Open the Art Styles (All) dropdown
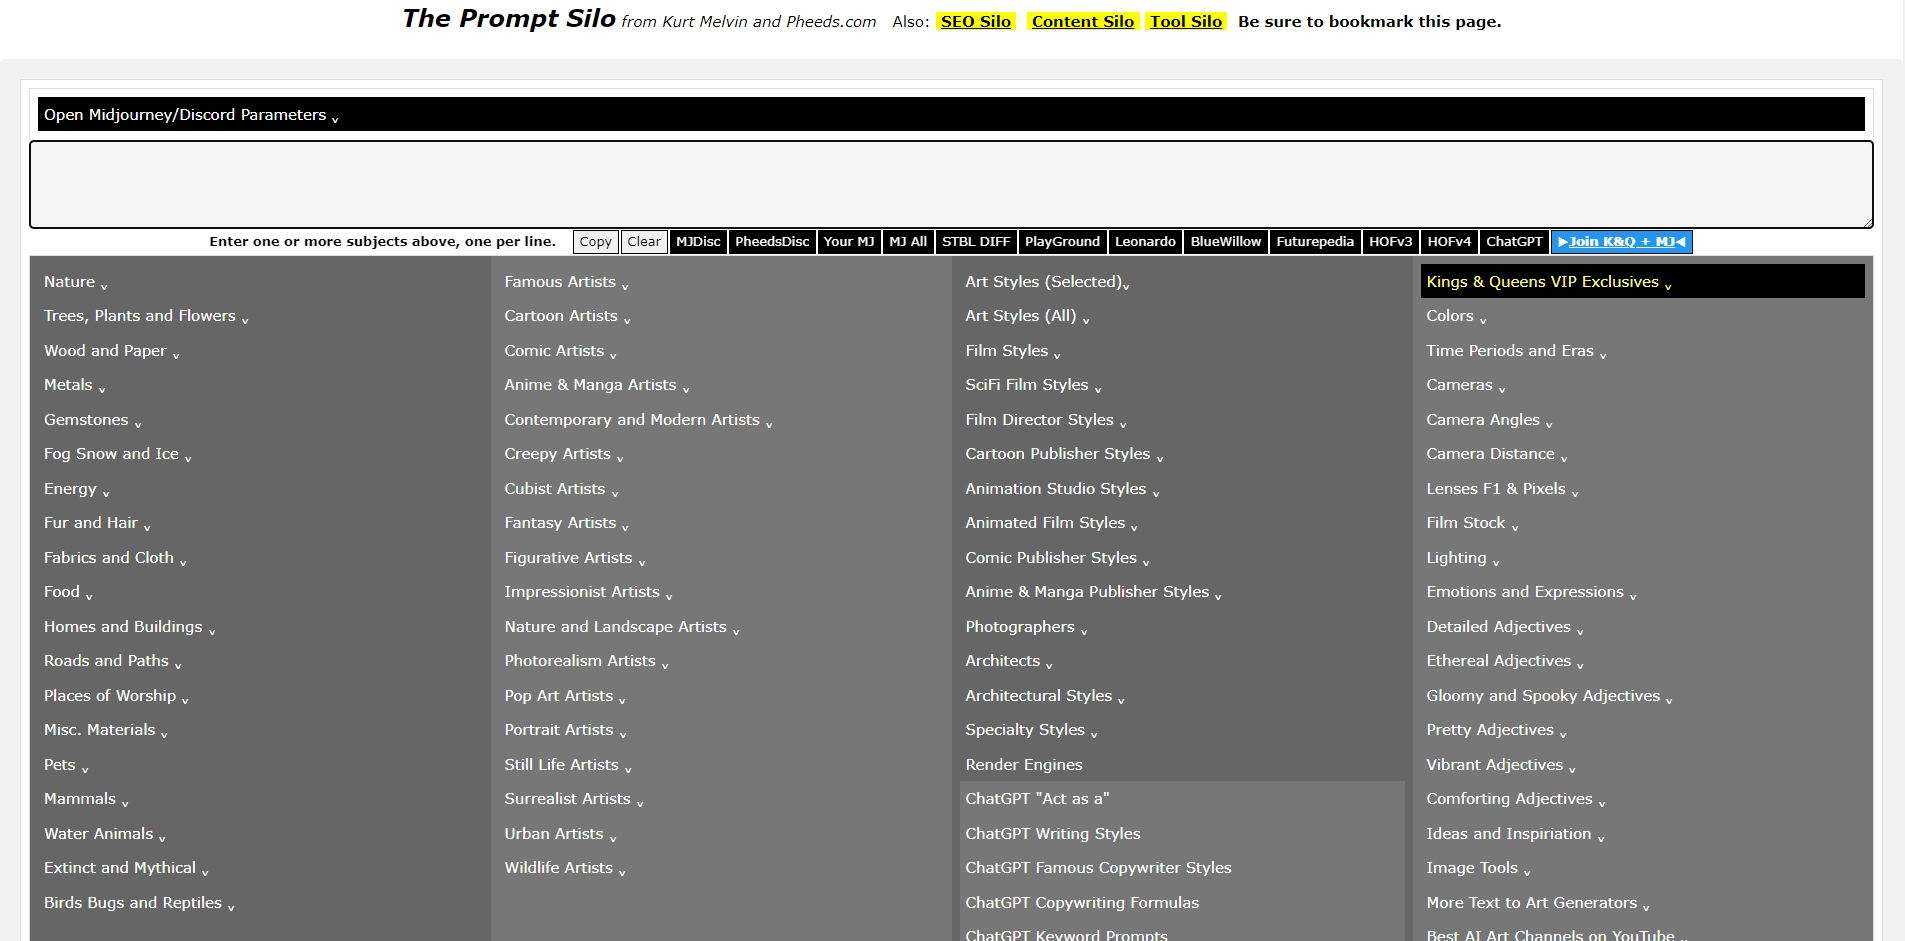 pos(1026,316)
